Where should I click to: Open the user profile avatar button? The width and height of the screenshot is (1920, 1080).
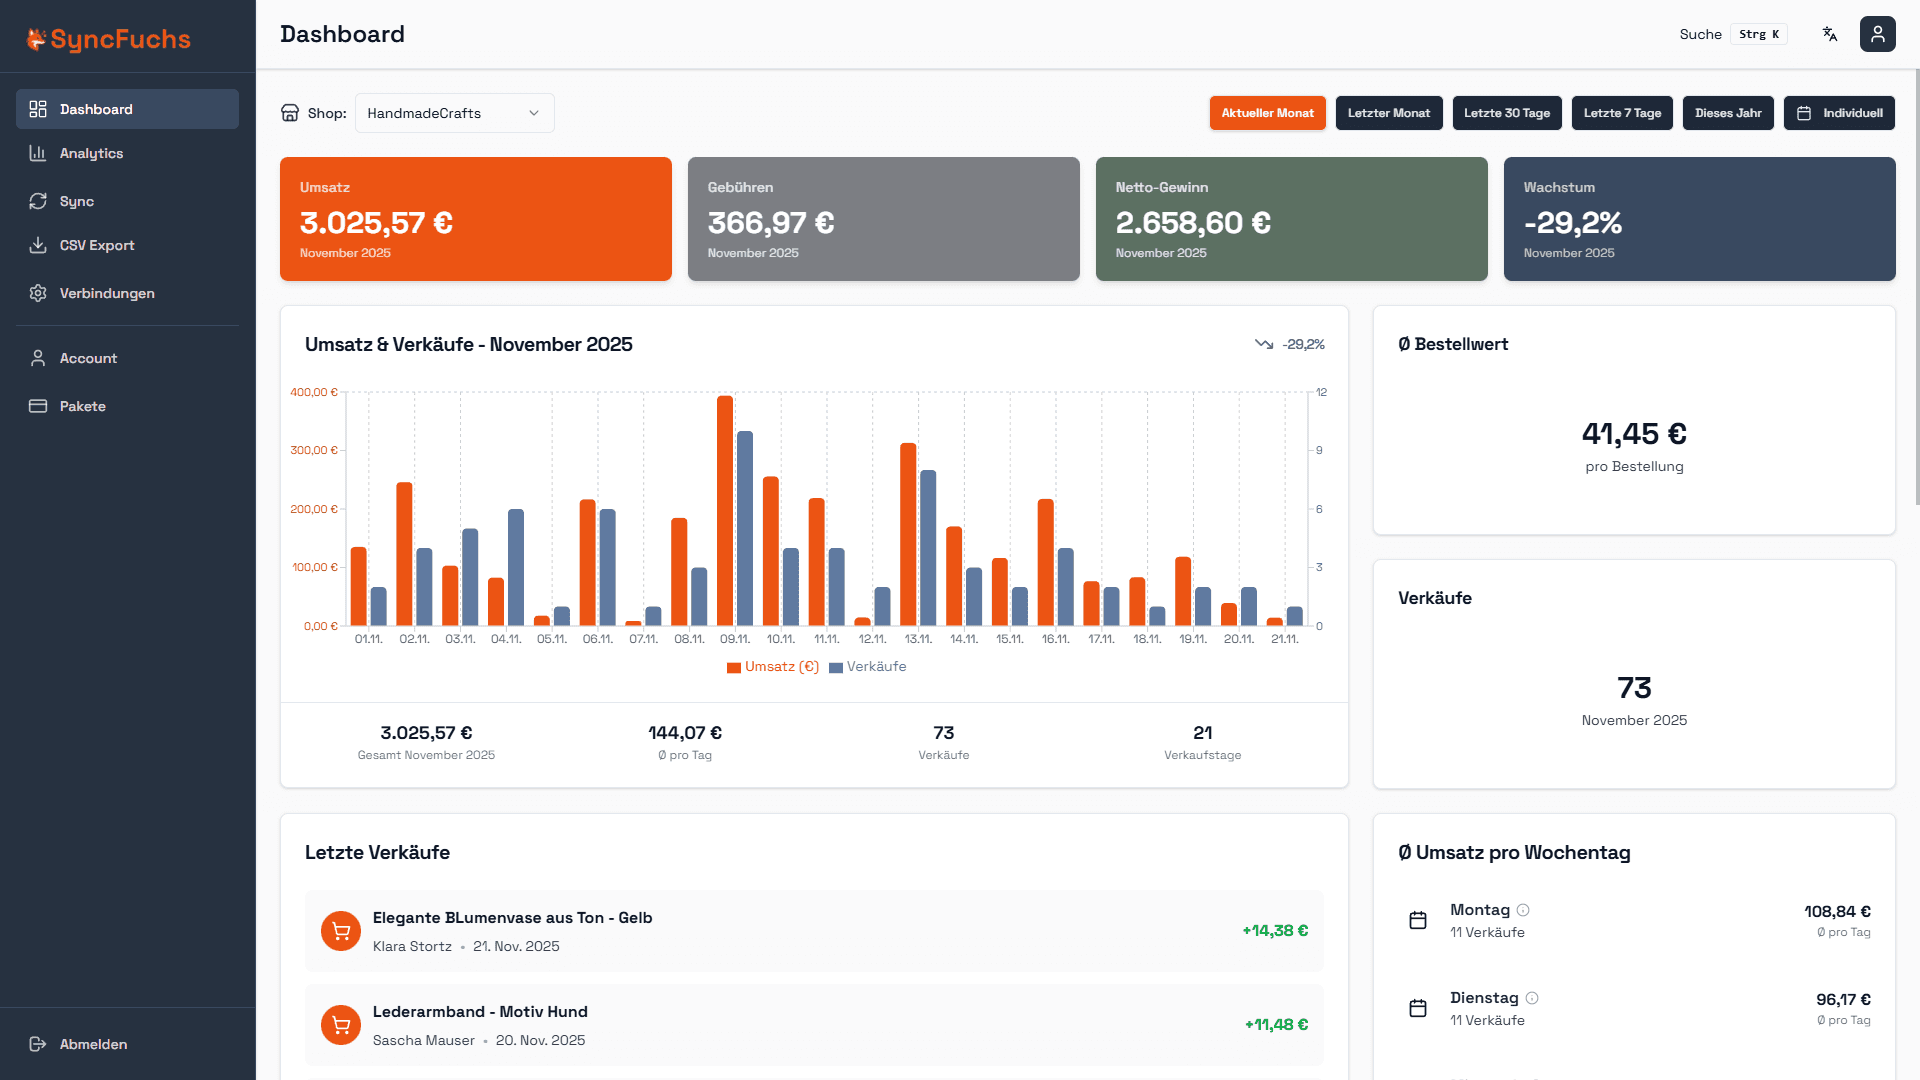[1877, 34]
